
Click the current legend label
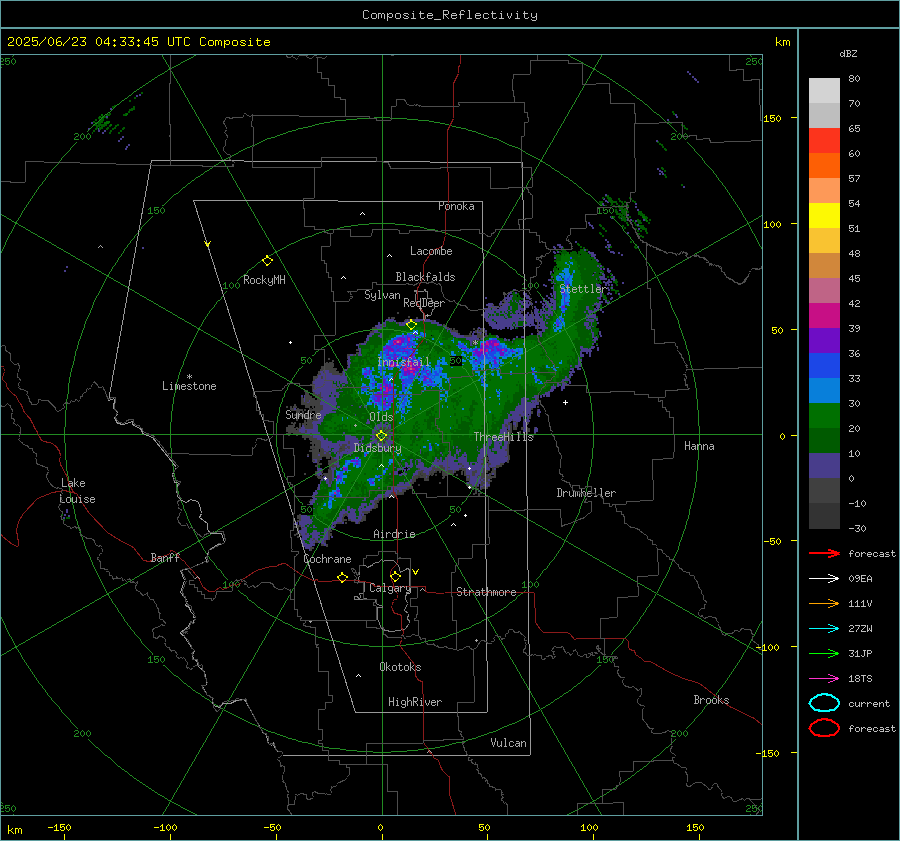(x=869, y=703)
